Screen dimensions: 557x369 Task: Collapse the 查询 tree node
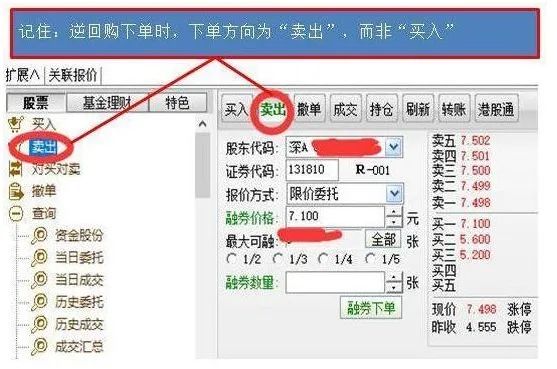point(16,213)
